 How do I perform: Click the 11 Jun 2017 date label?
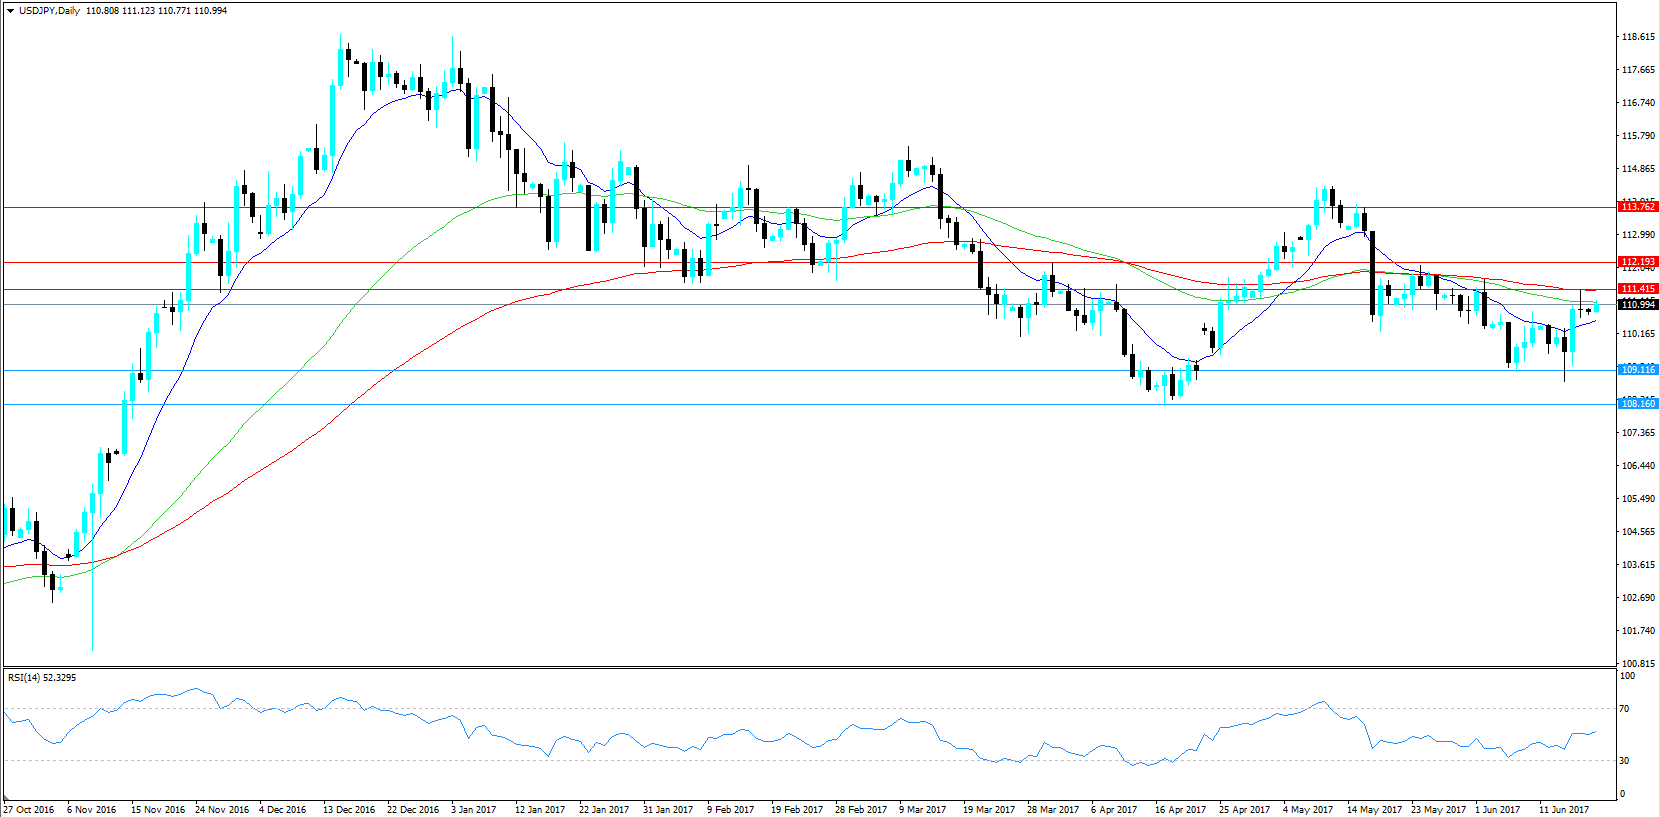point(1564,810)
